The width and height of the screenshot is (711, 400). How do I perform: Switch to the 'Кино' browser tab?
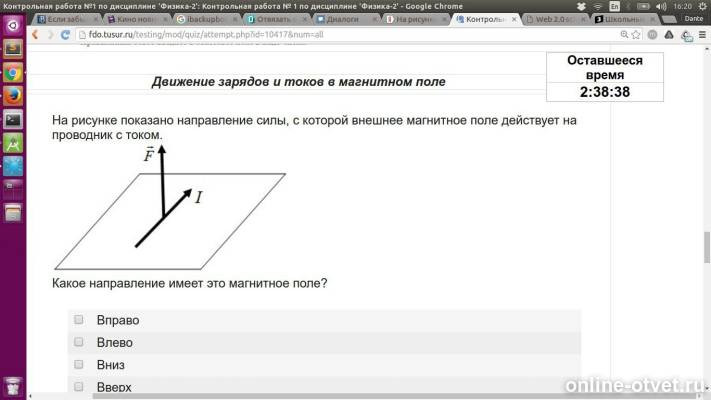click(137, 20)
